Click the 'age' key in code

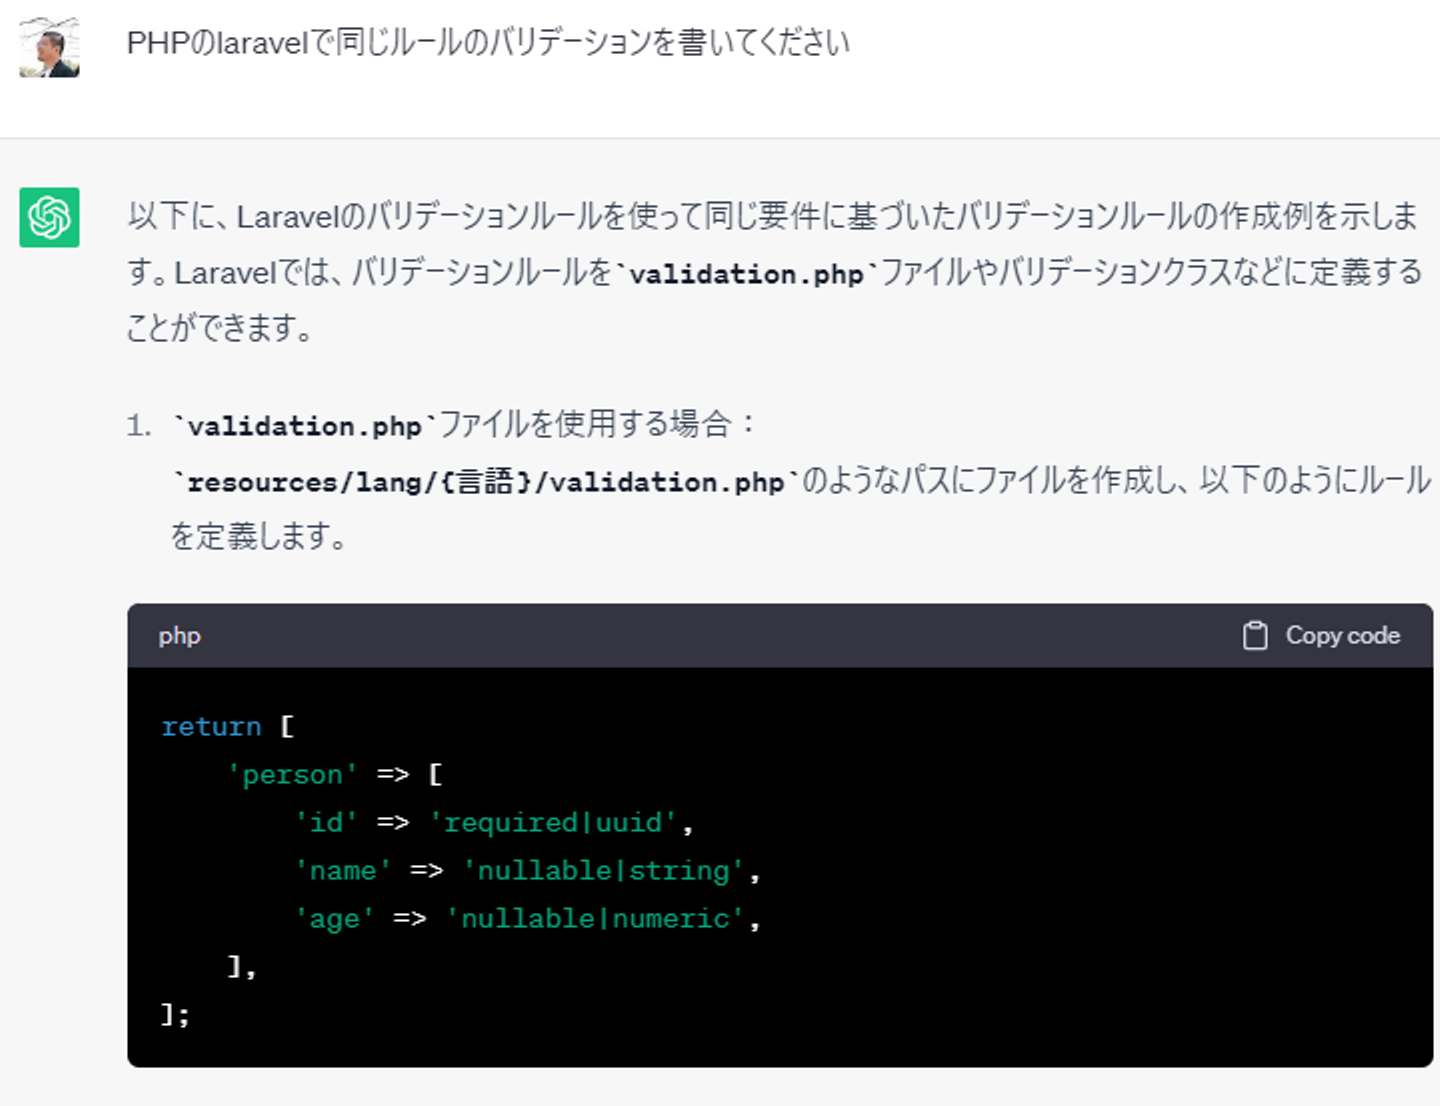335,919
